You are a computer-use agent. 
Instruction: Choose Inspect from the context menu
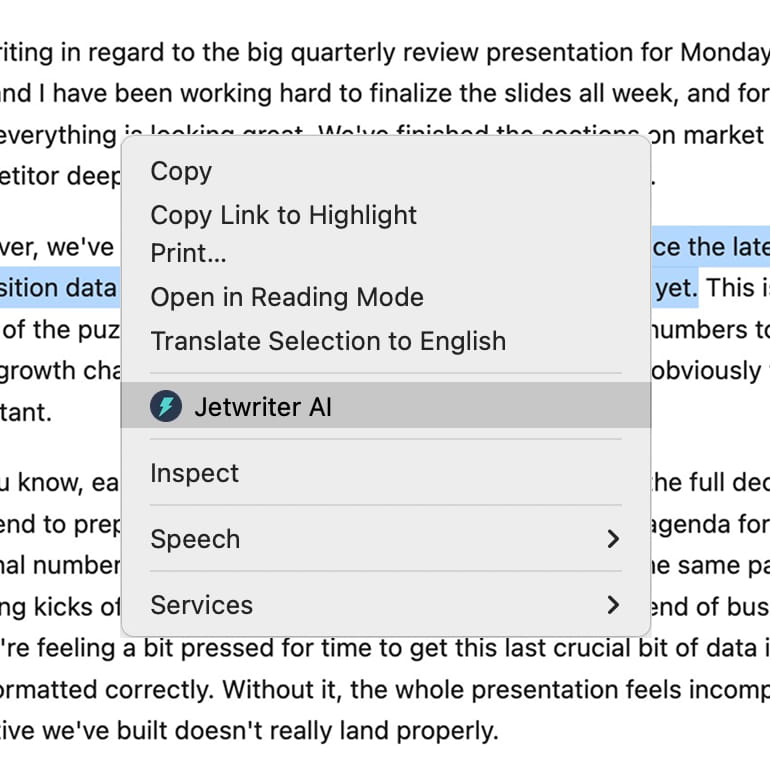point(194,473)
